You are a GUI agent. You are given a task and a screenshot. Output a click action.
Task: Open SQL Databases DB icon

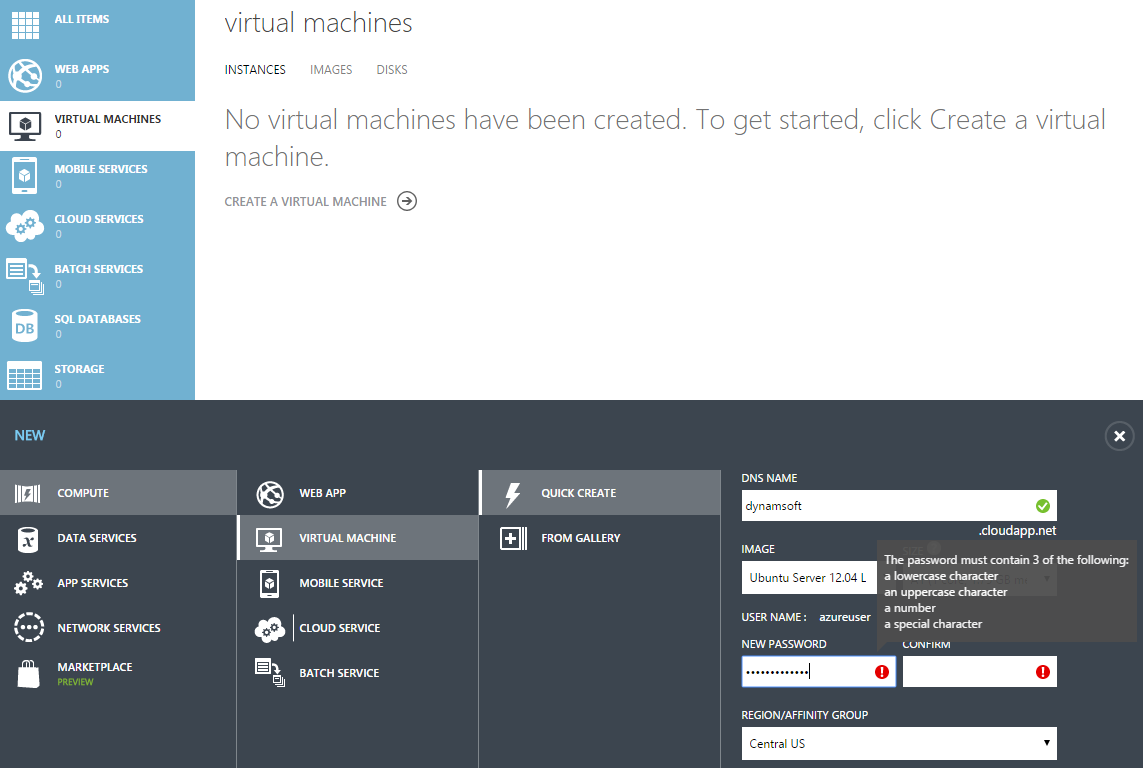tap(24, 326)
